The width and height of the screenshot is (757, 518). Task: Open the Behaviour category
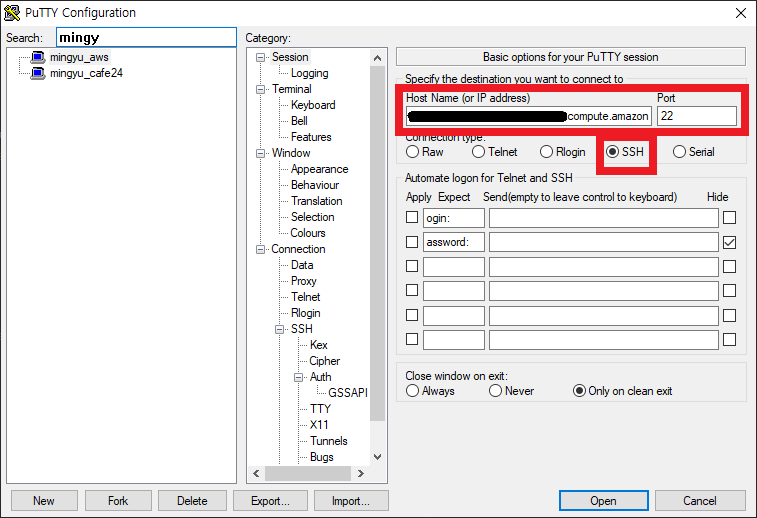click(315, 185)
